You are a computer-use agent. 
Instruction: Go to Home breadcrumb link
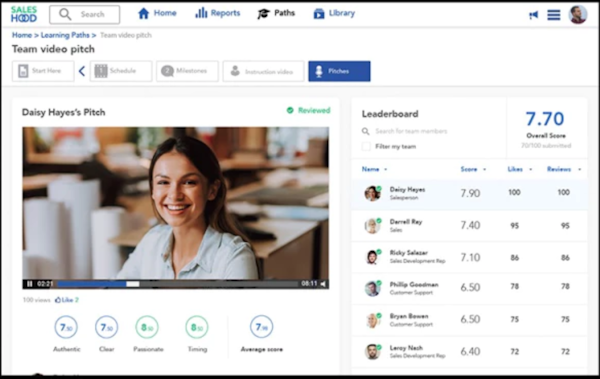[x=22, y=35]
